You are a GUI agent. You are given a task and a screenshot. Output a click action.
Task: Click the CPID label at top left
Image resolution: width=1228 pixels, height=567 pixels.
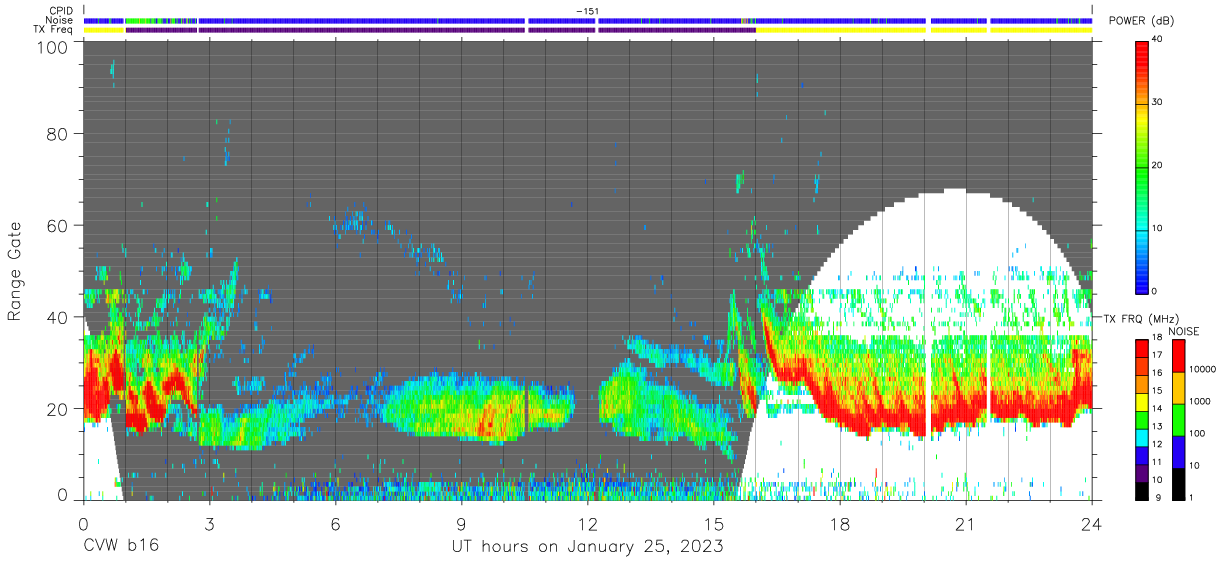59,11
